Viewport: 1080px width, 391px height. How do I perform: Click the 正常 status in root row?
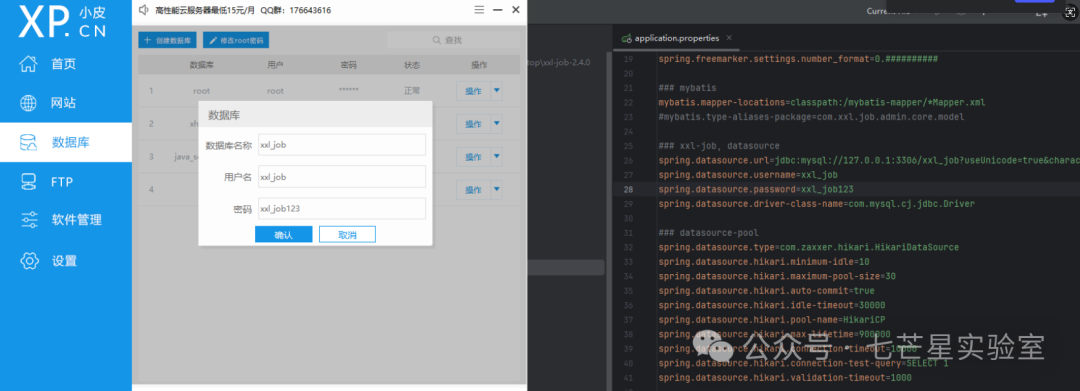412,91
